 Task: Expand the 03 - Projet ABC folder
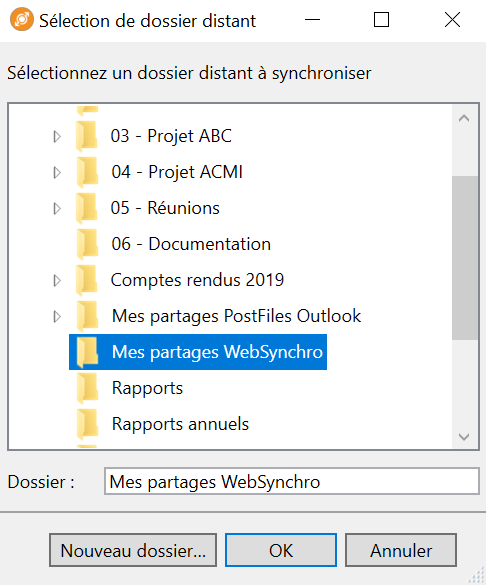57,136
